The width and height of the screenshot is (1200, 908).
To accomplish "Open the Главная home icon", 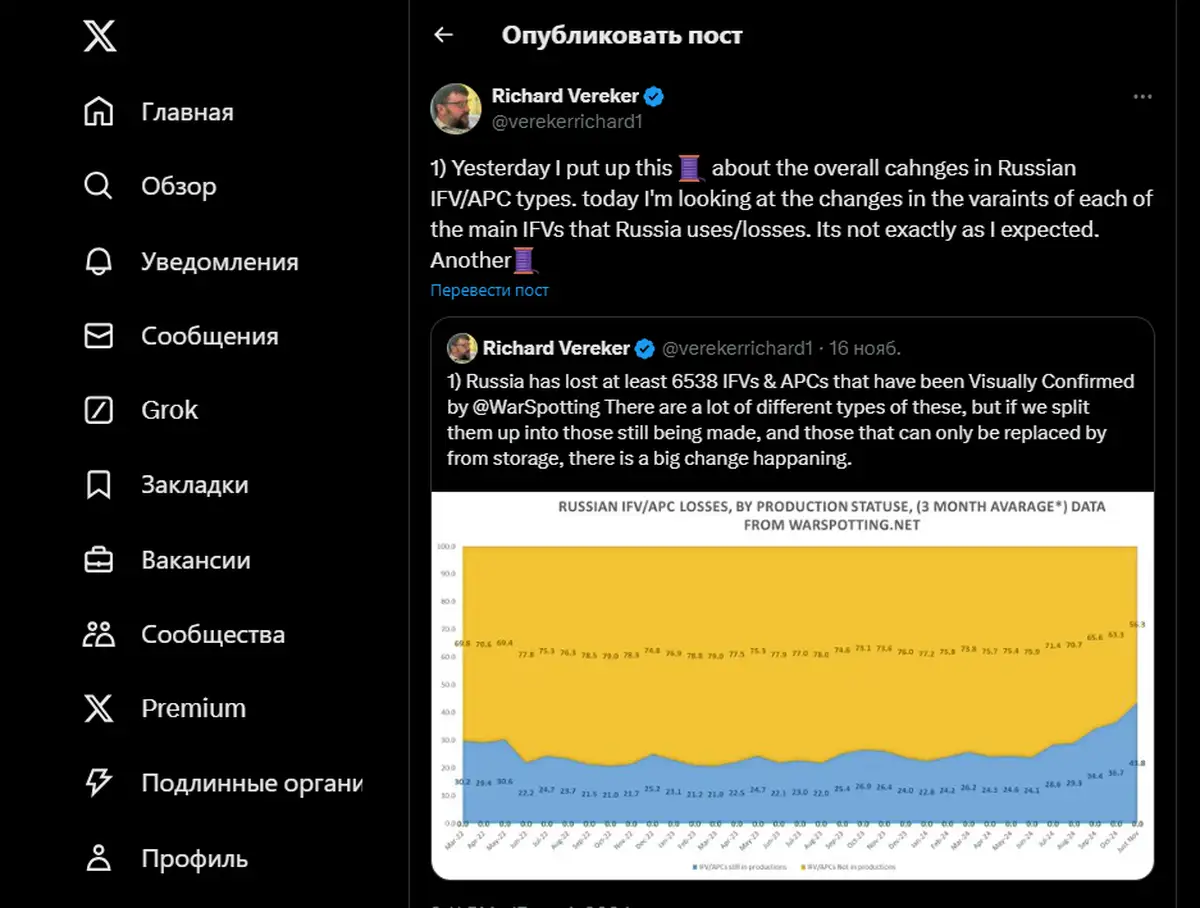I will (x=99, y=111).
